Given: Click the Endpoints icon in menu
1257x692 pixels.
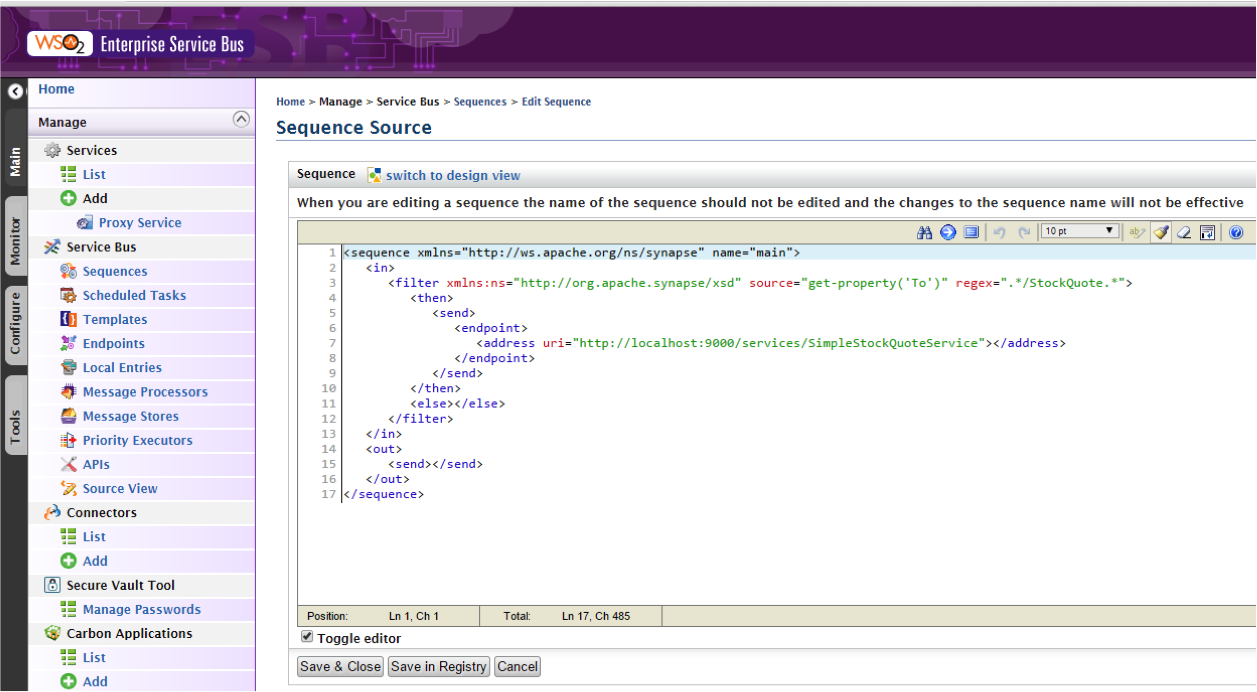Looking at the screenshot, I should [68, 343].
